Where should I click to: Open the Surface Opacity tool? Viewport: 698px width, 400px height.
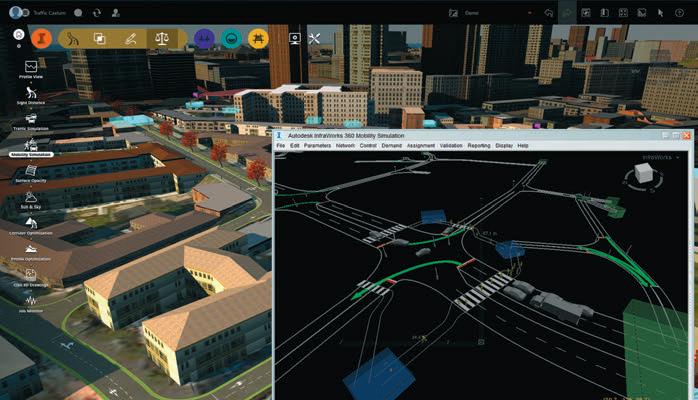pyautogui.click(x=31, y=174)
